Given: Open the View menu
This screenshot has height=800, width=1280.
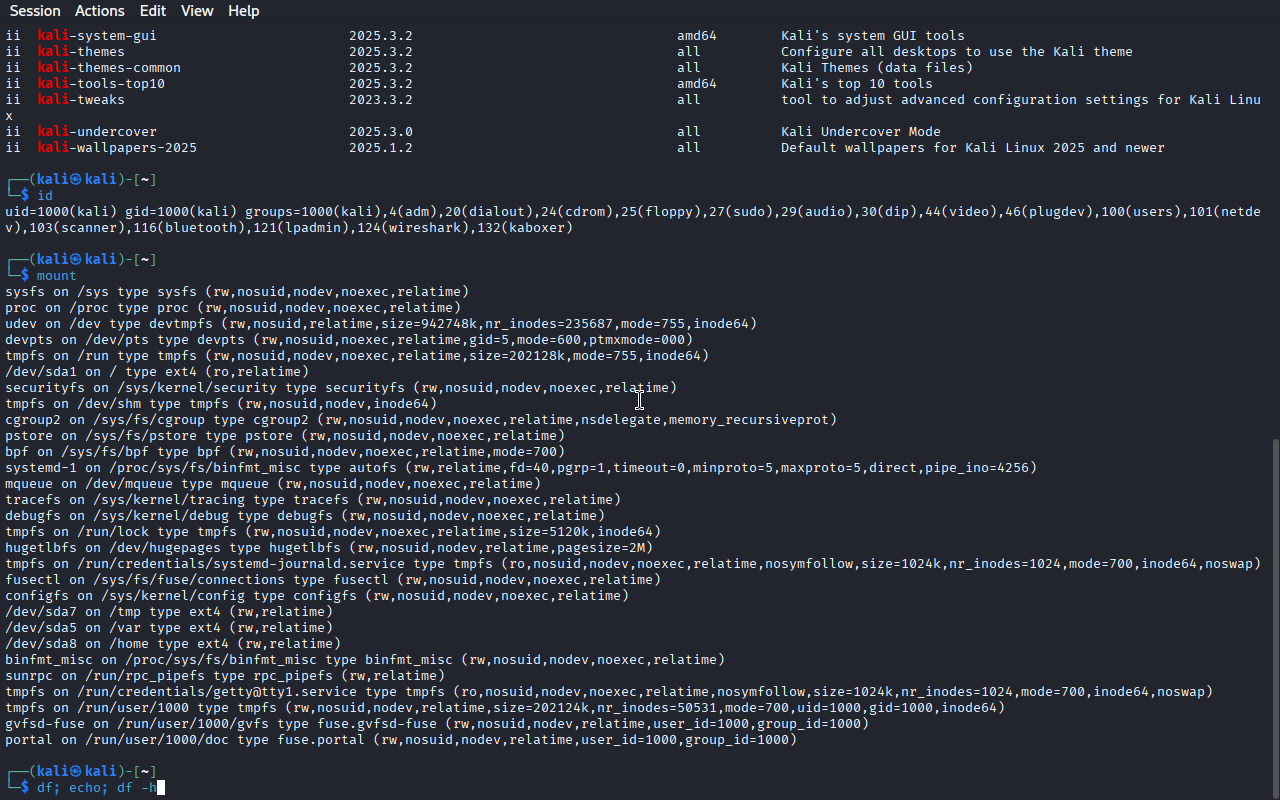Looking at the screenshot, I should coord(197,11).
